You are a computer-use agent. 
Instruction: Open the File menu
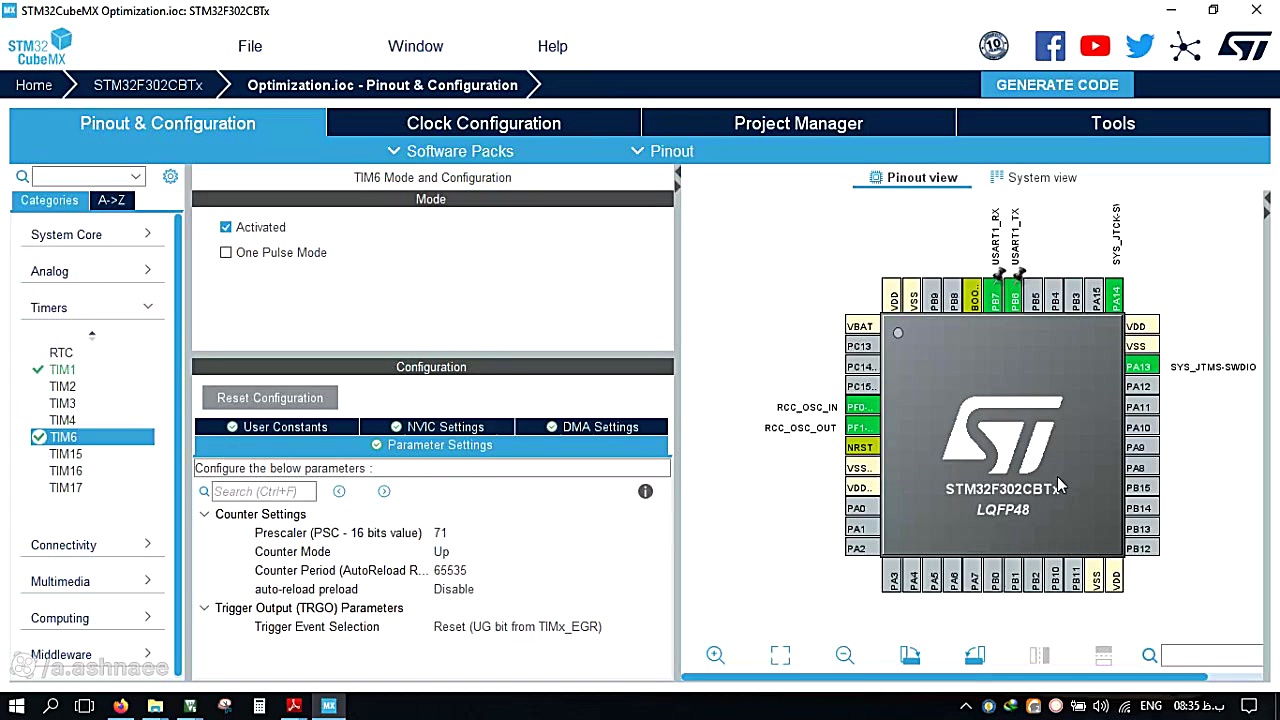coord(250,46)
